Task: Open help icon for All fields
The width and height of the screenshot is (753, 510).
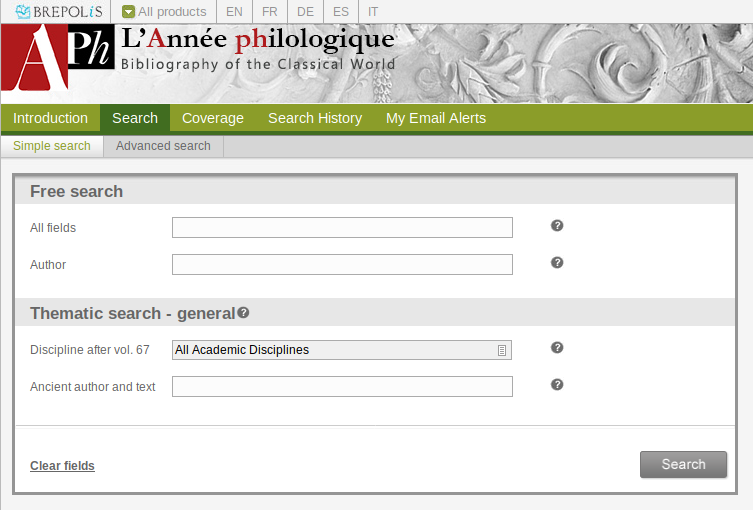Action: coord(557,226)
